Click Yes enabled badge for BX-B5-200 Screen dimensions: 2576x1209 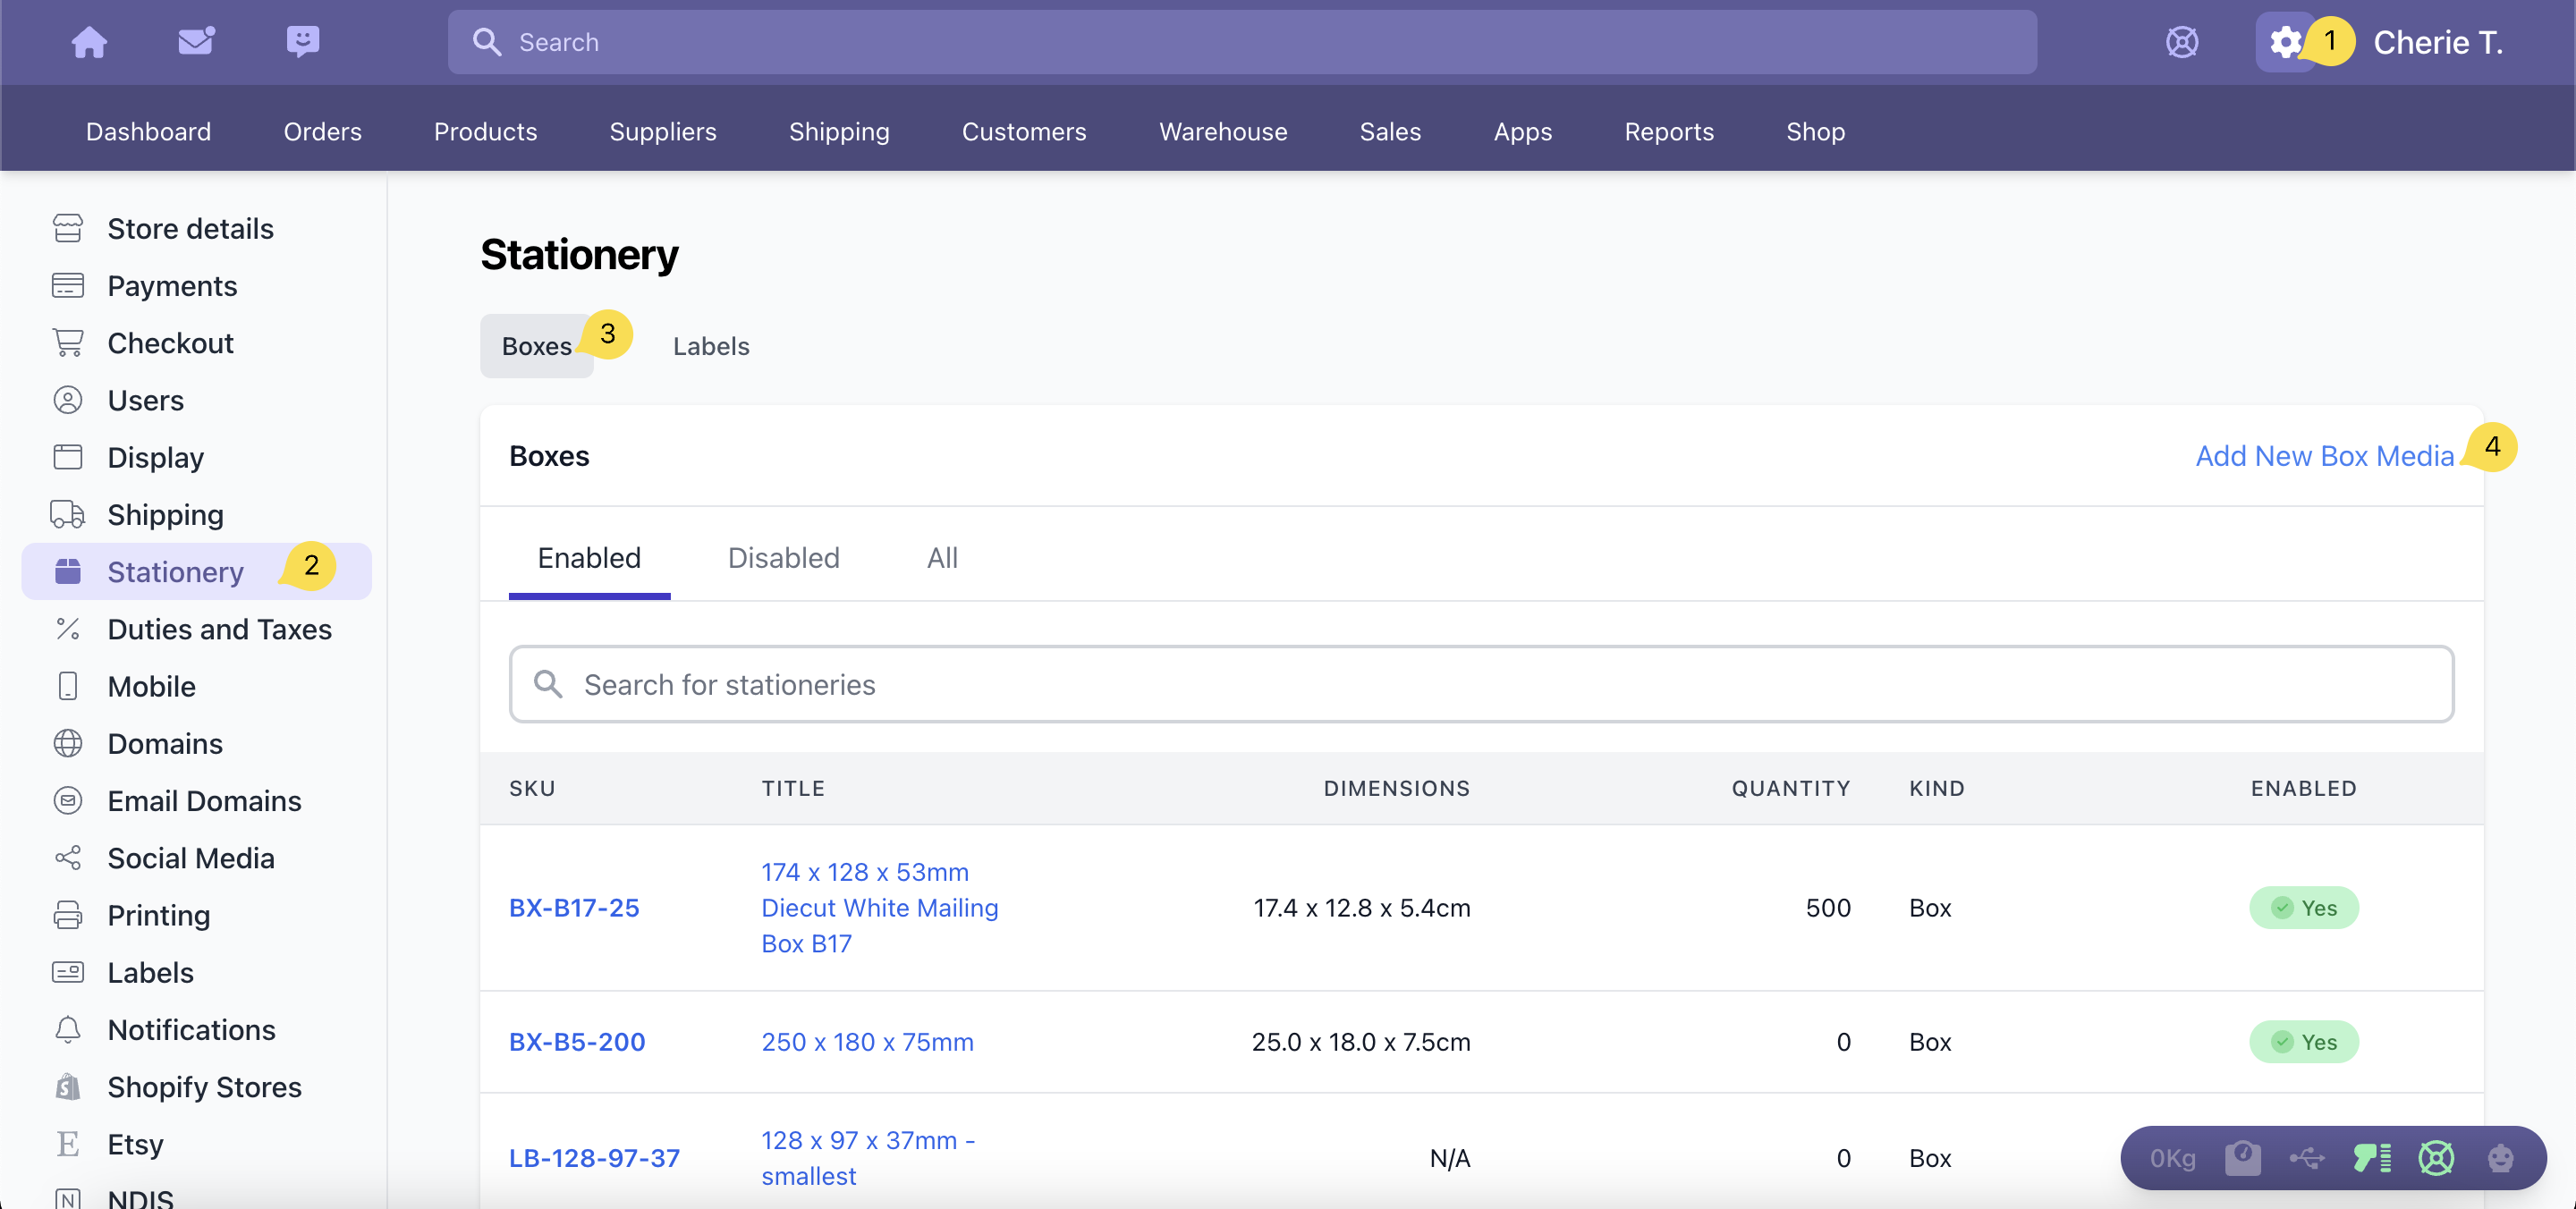pos(2303,1042)
